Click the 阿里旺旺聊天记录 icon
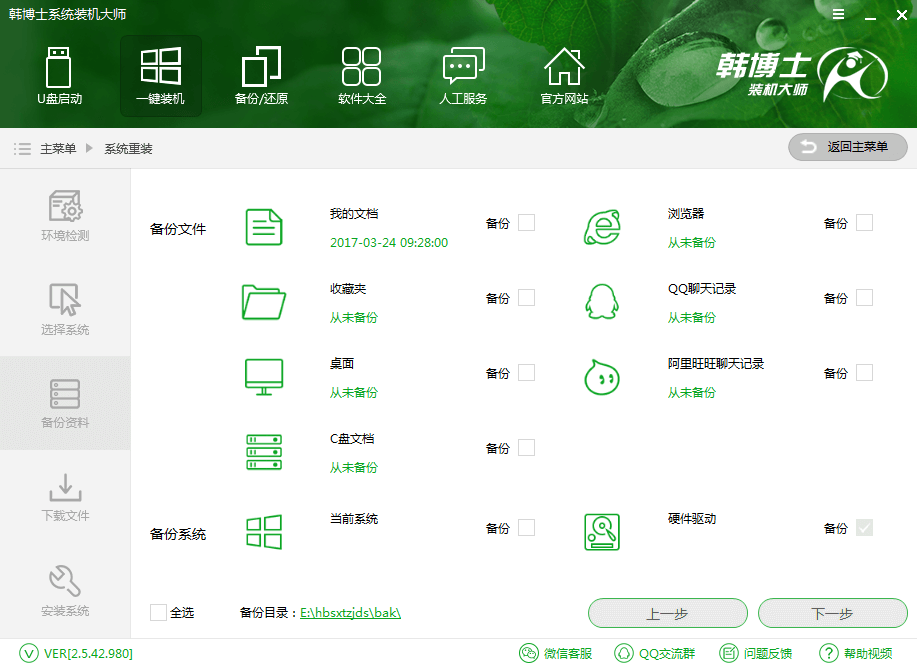917x666 pixels. coord(602,377)
